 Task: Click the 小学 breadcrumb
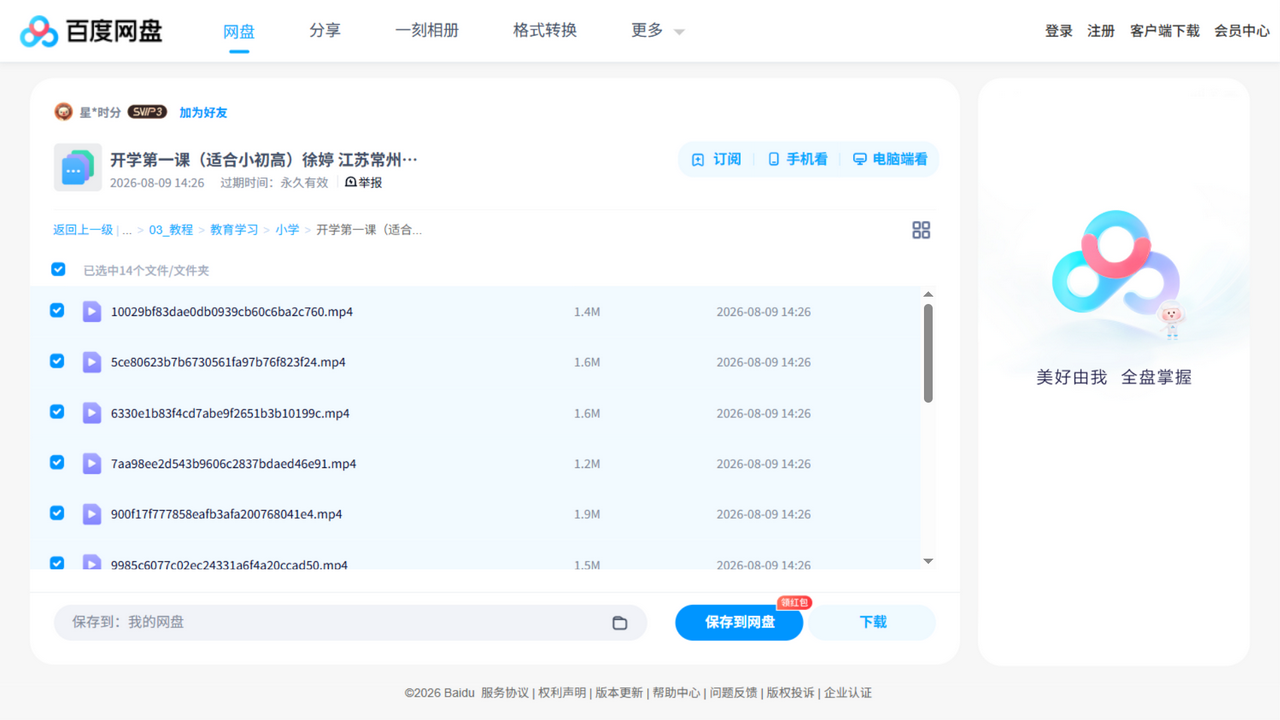(x=287, y=230)
